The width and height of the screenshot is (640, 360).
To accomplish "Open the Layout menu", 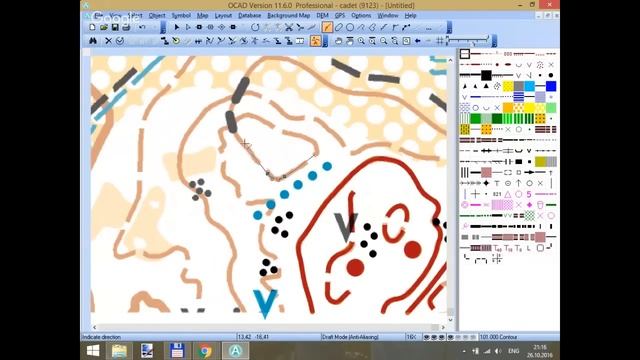I will (223, 16).
